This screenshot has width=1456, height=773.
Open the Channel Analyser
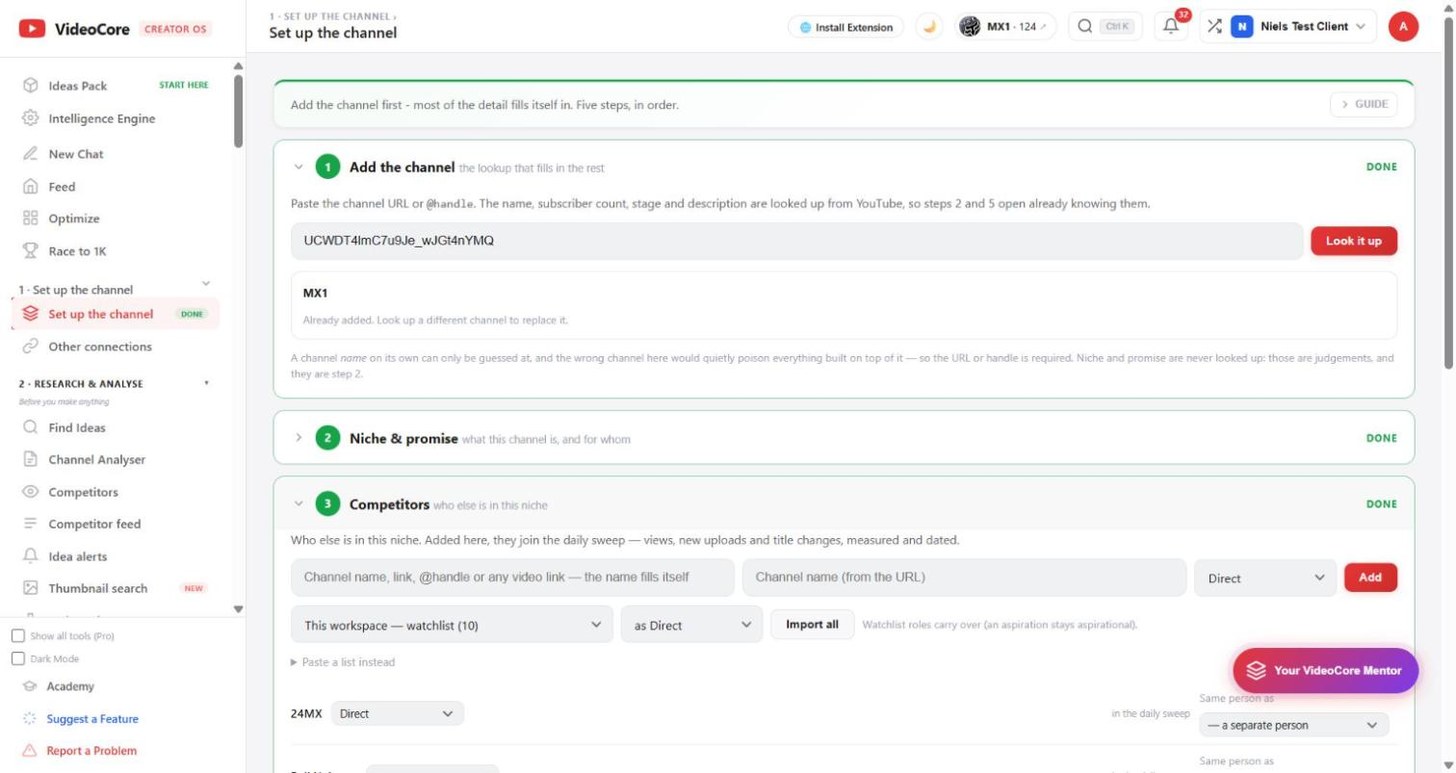pyautogui.click(x=97, y=460)
